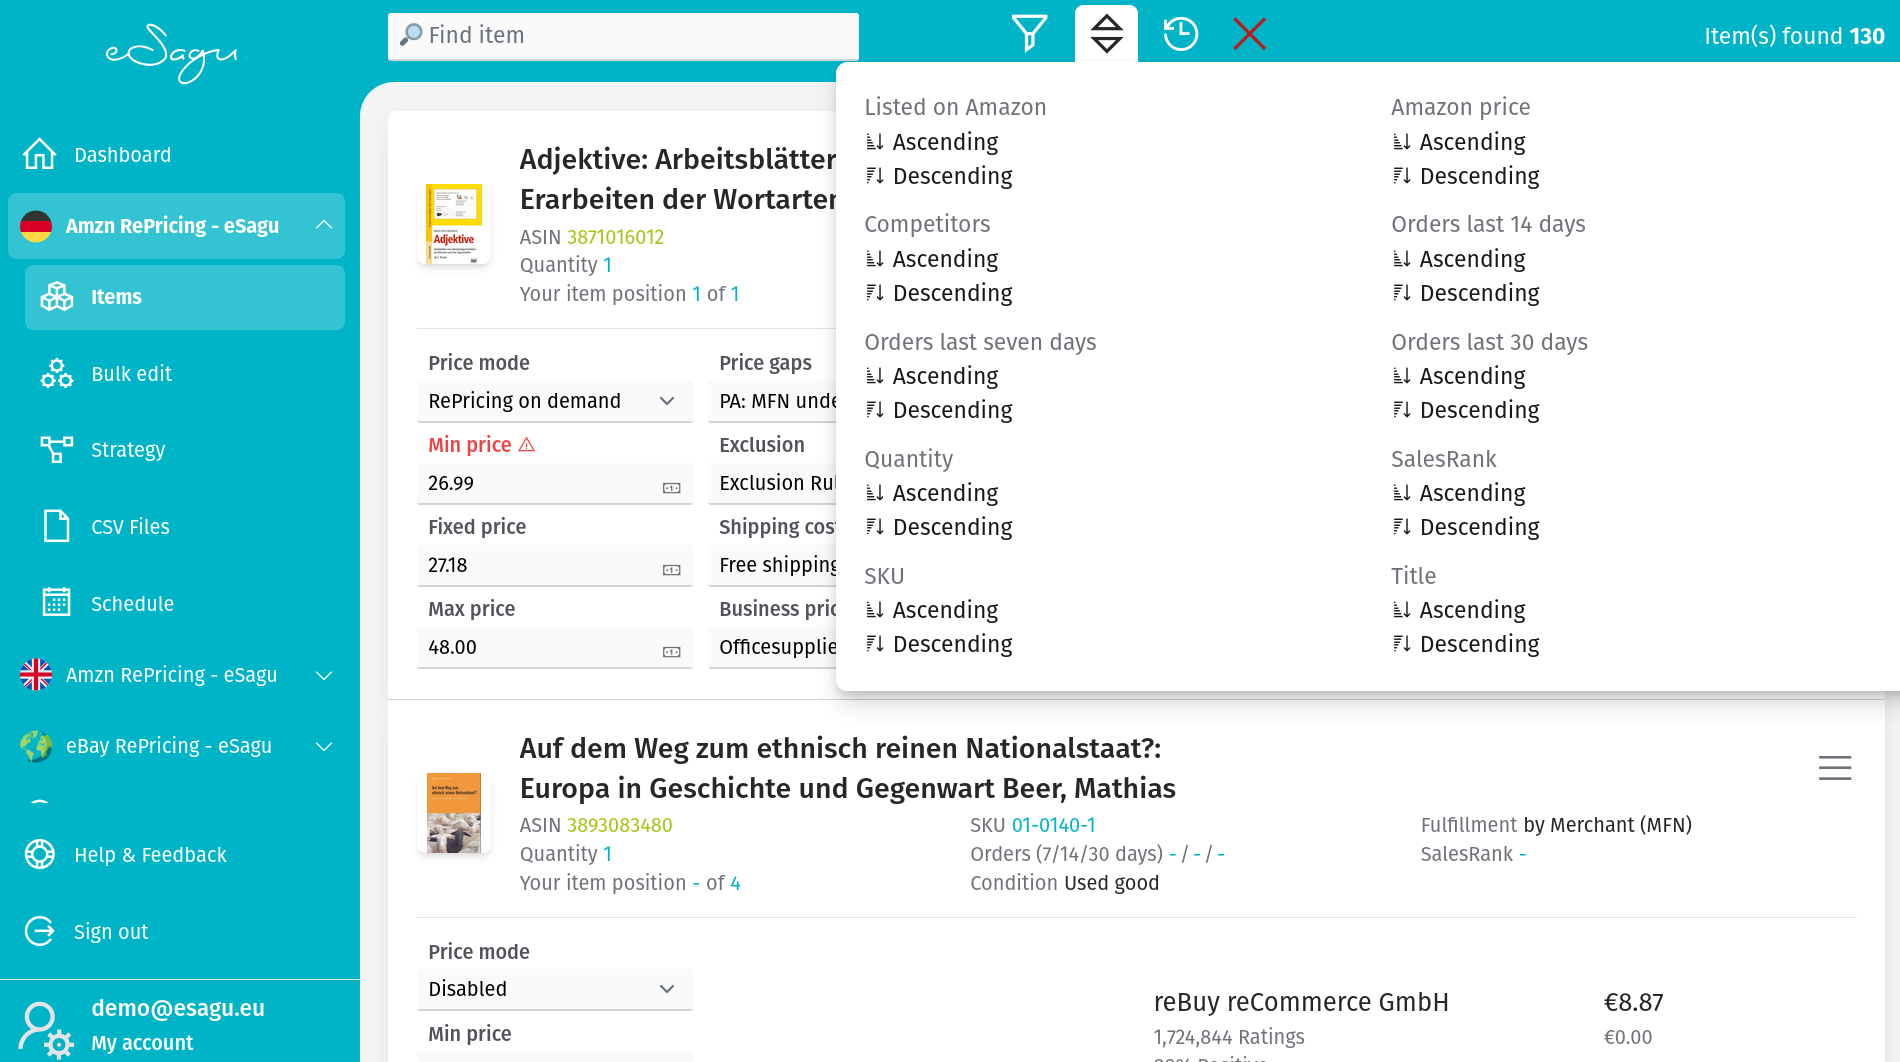Sort by SalesRank Descending
The height and width of the screenshot is (1062, 1900).
point(1478,527)
